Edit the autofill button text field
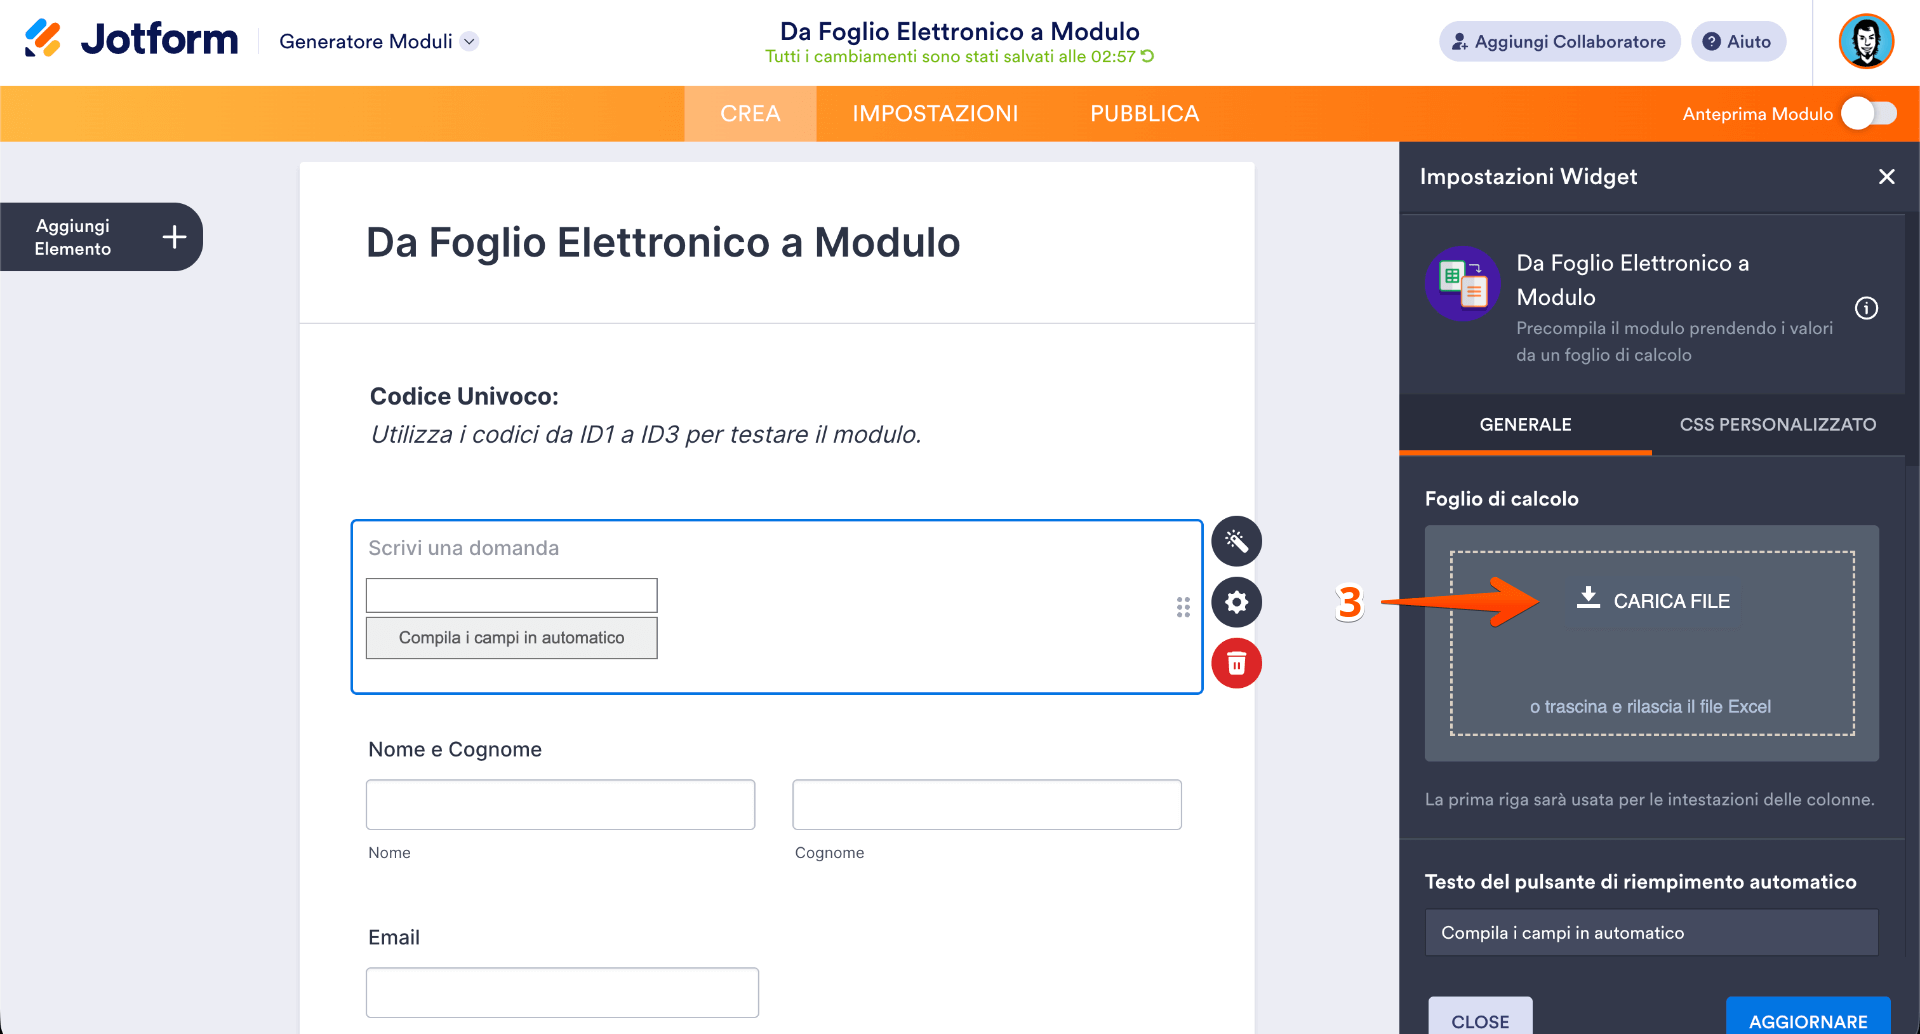 tap(1651, 933)
